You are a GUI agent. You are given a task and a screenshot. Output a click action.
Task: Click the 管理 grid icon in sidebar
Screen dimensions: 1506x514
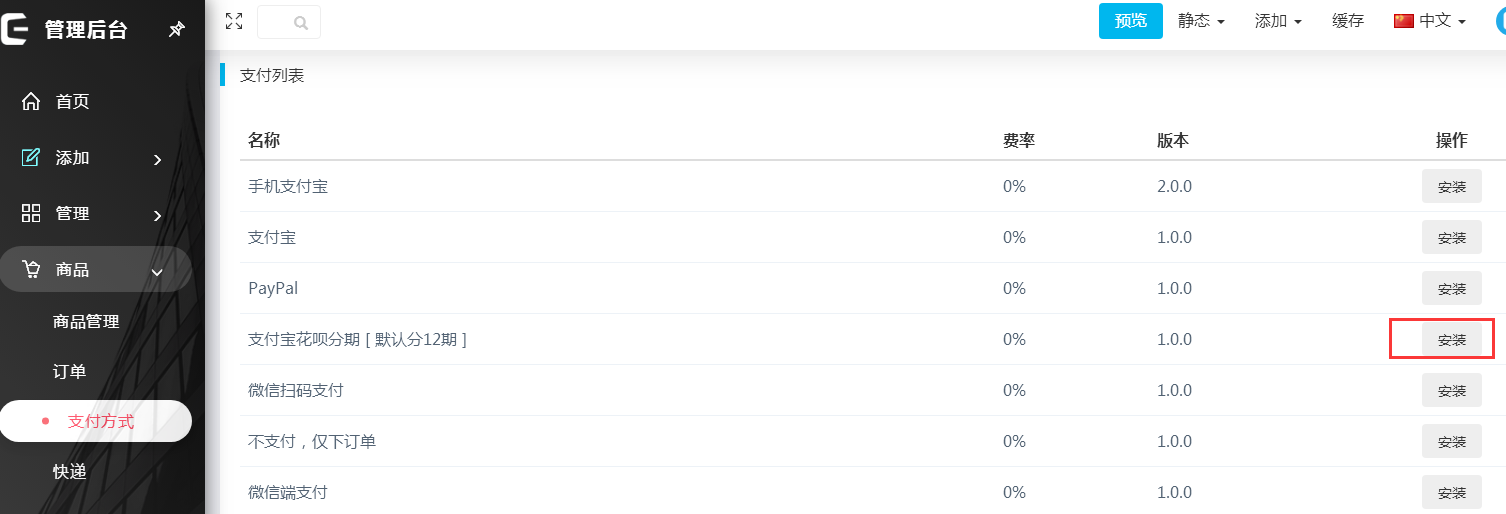tap(31, 213)
